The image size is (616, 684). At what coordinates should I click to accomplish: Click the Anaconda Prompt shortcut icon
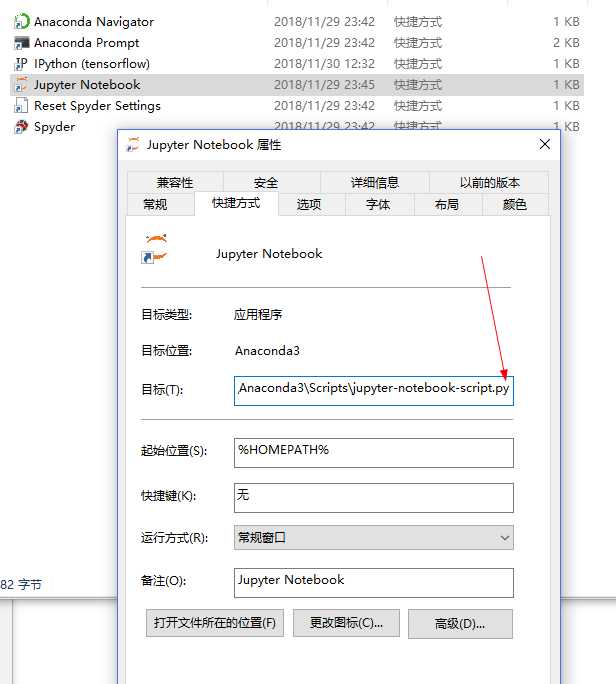point(21,43)
